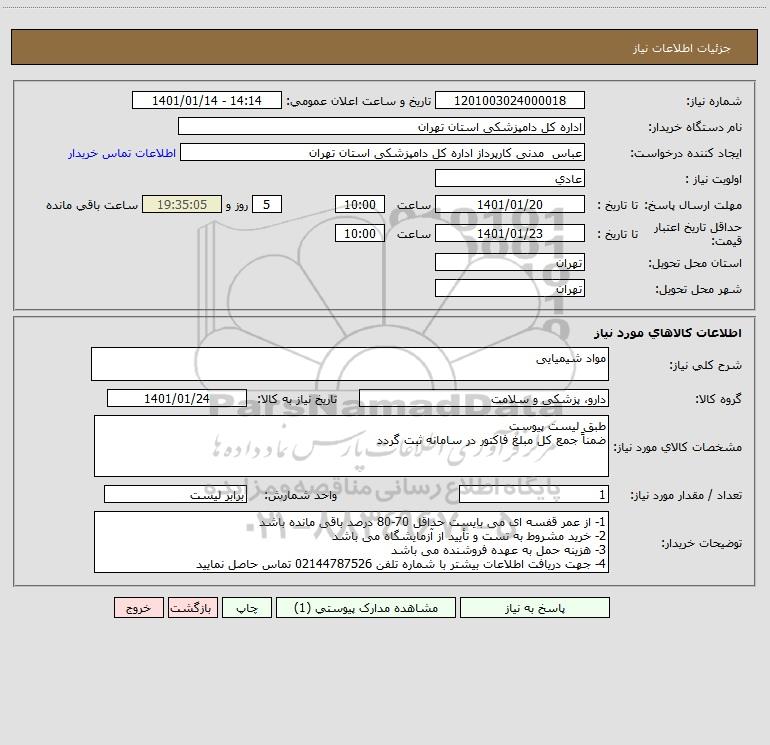Click response deadline date 1401/01/20
Screen dimensions: 770x745
[510, 204]
